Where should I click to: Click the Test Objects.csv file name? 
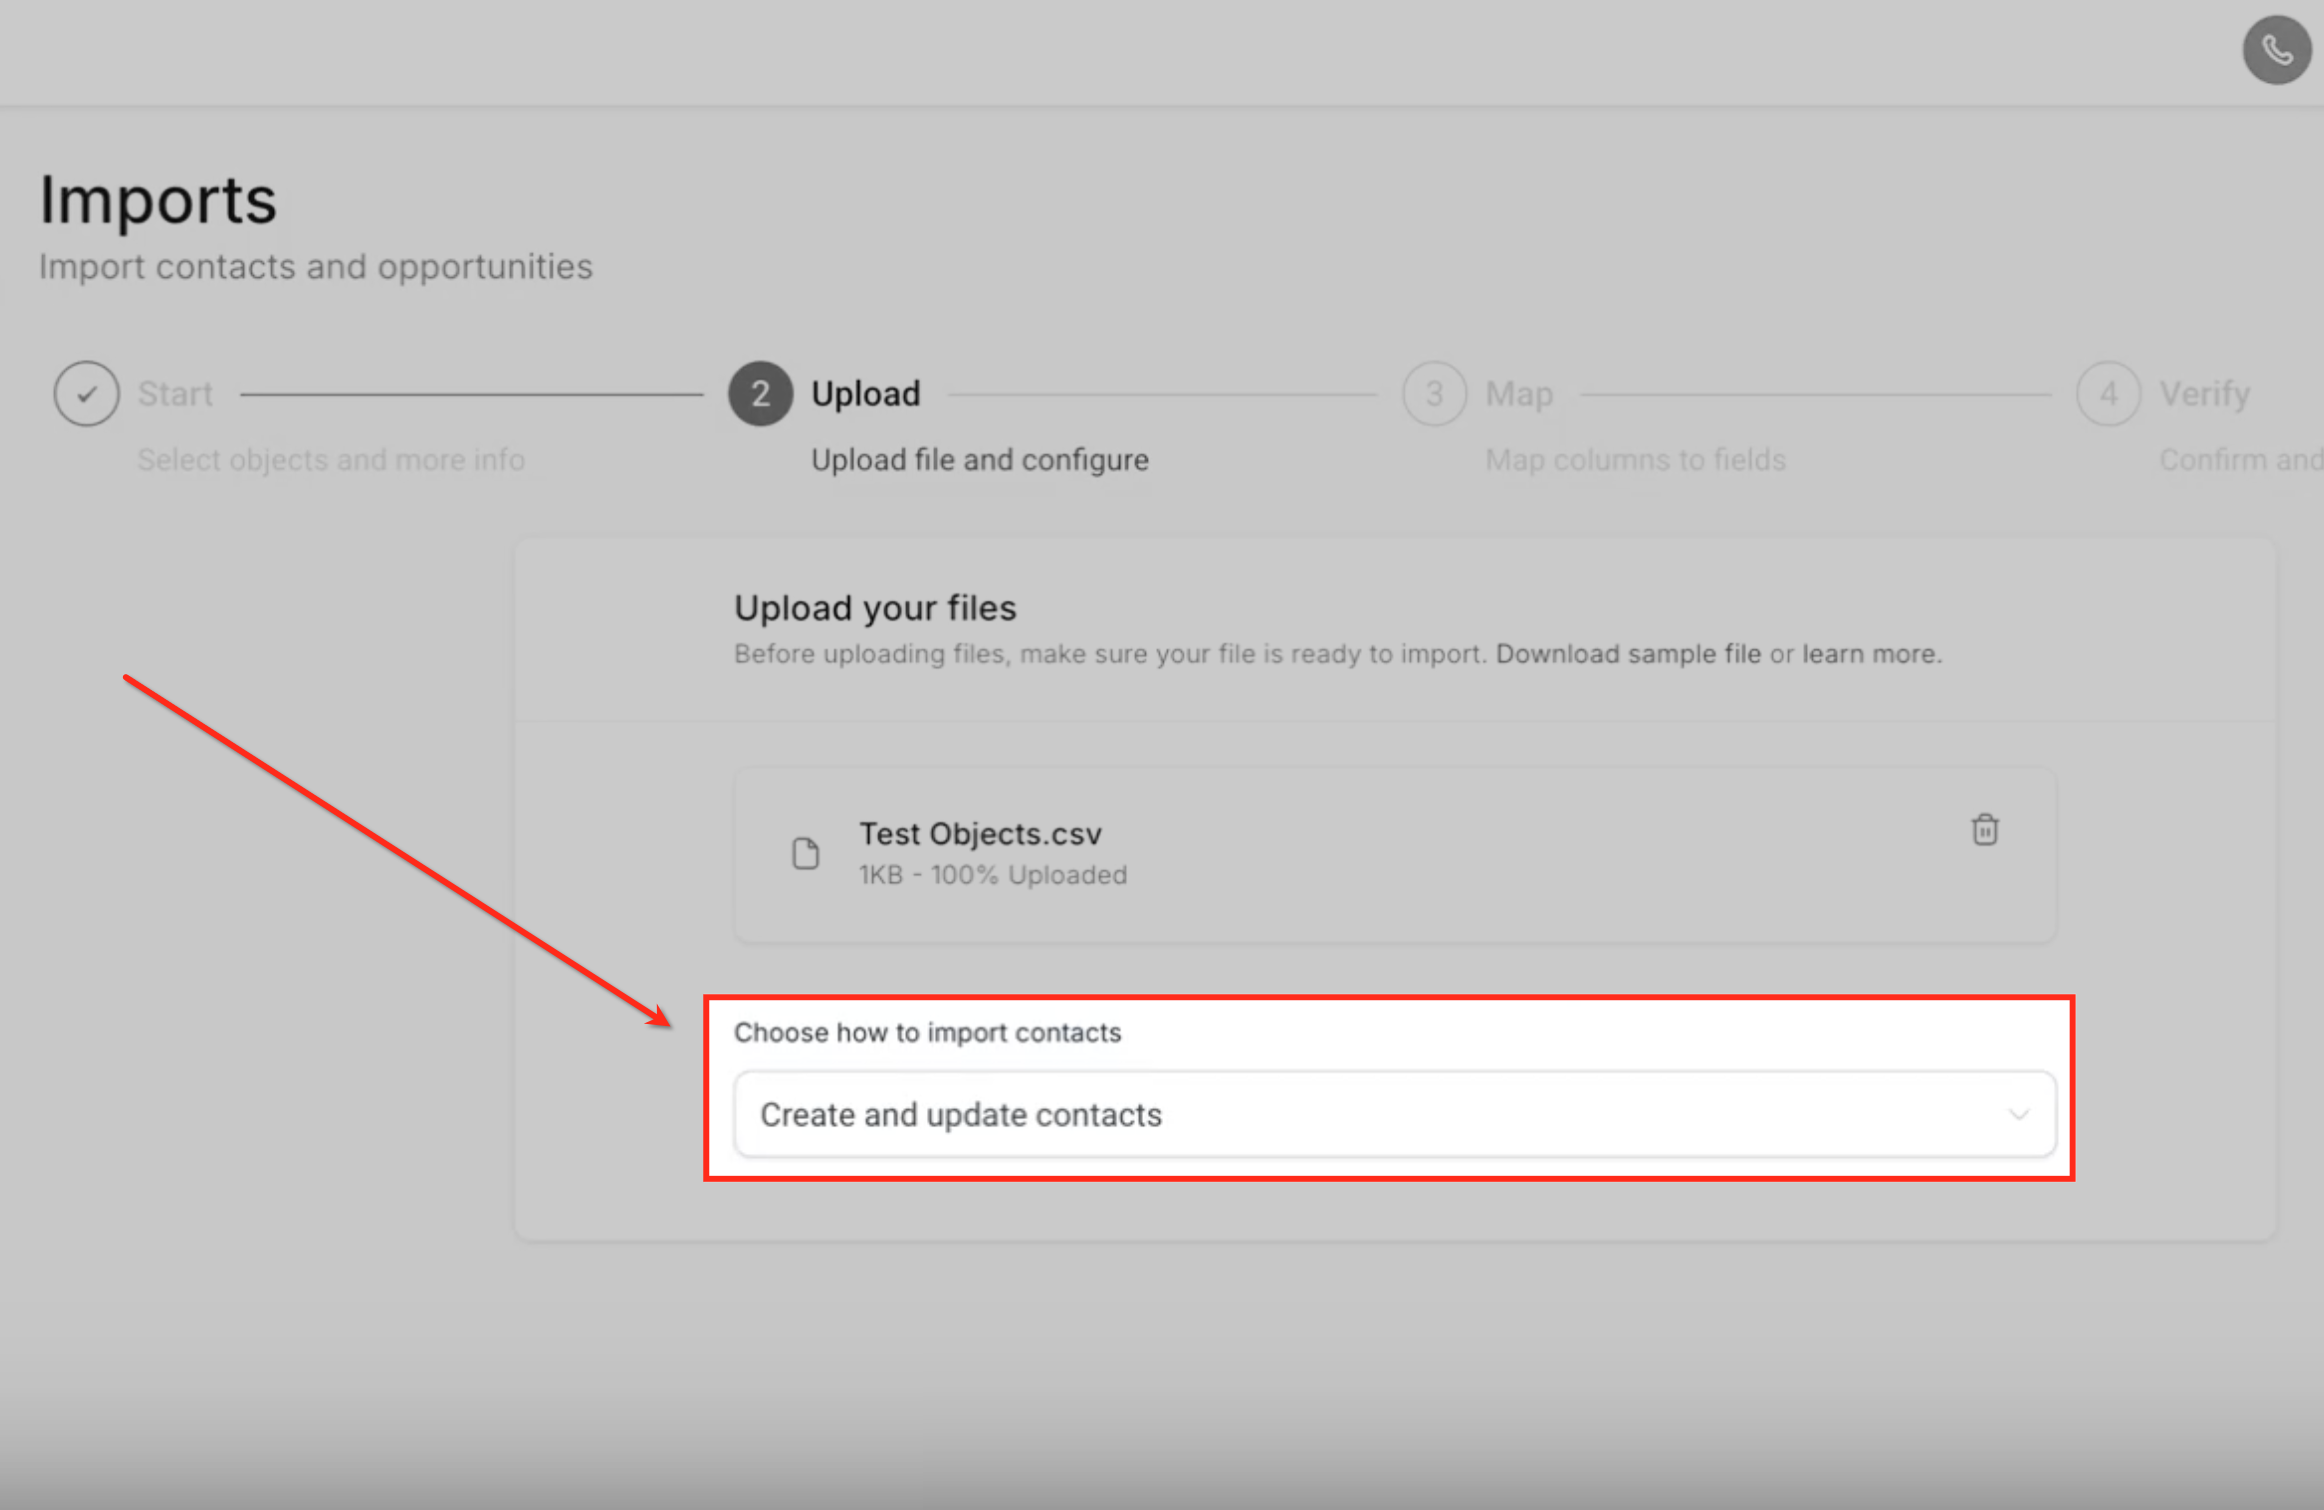pyautogui.click(x=980, y=833)
